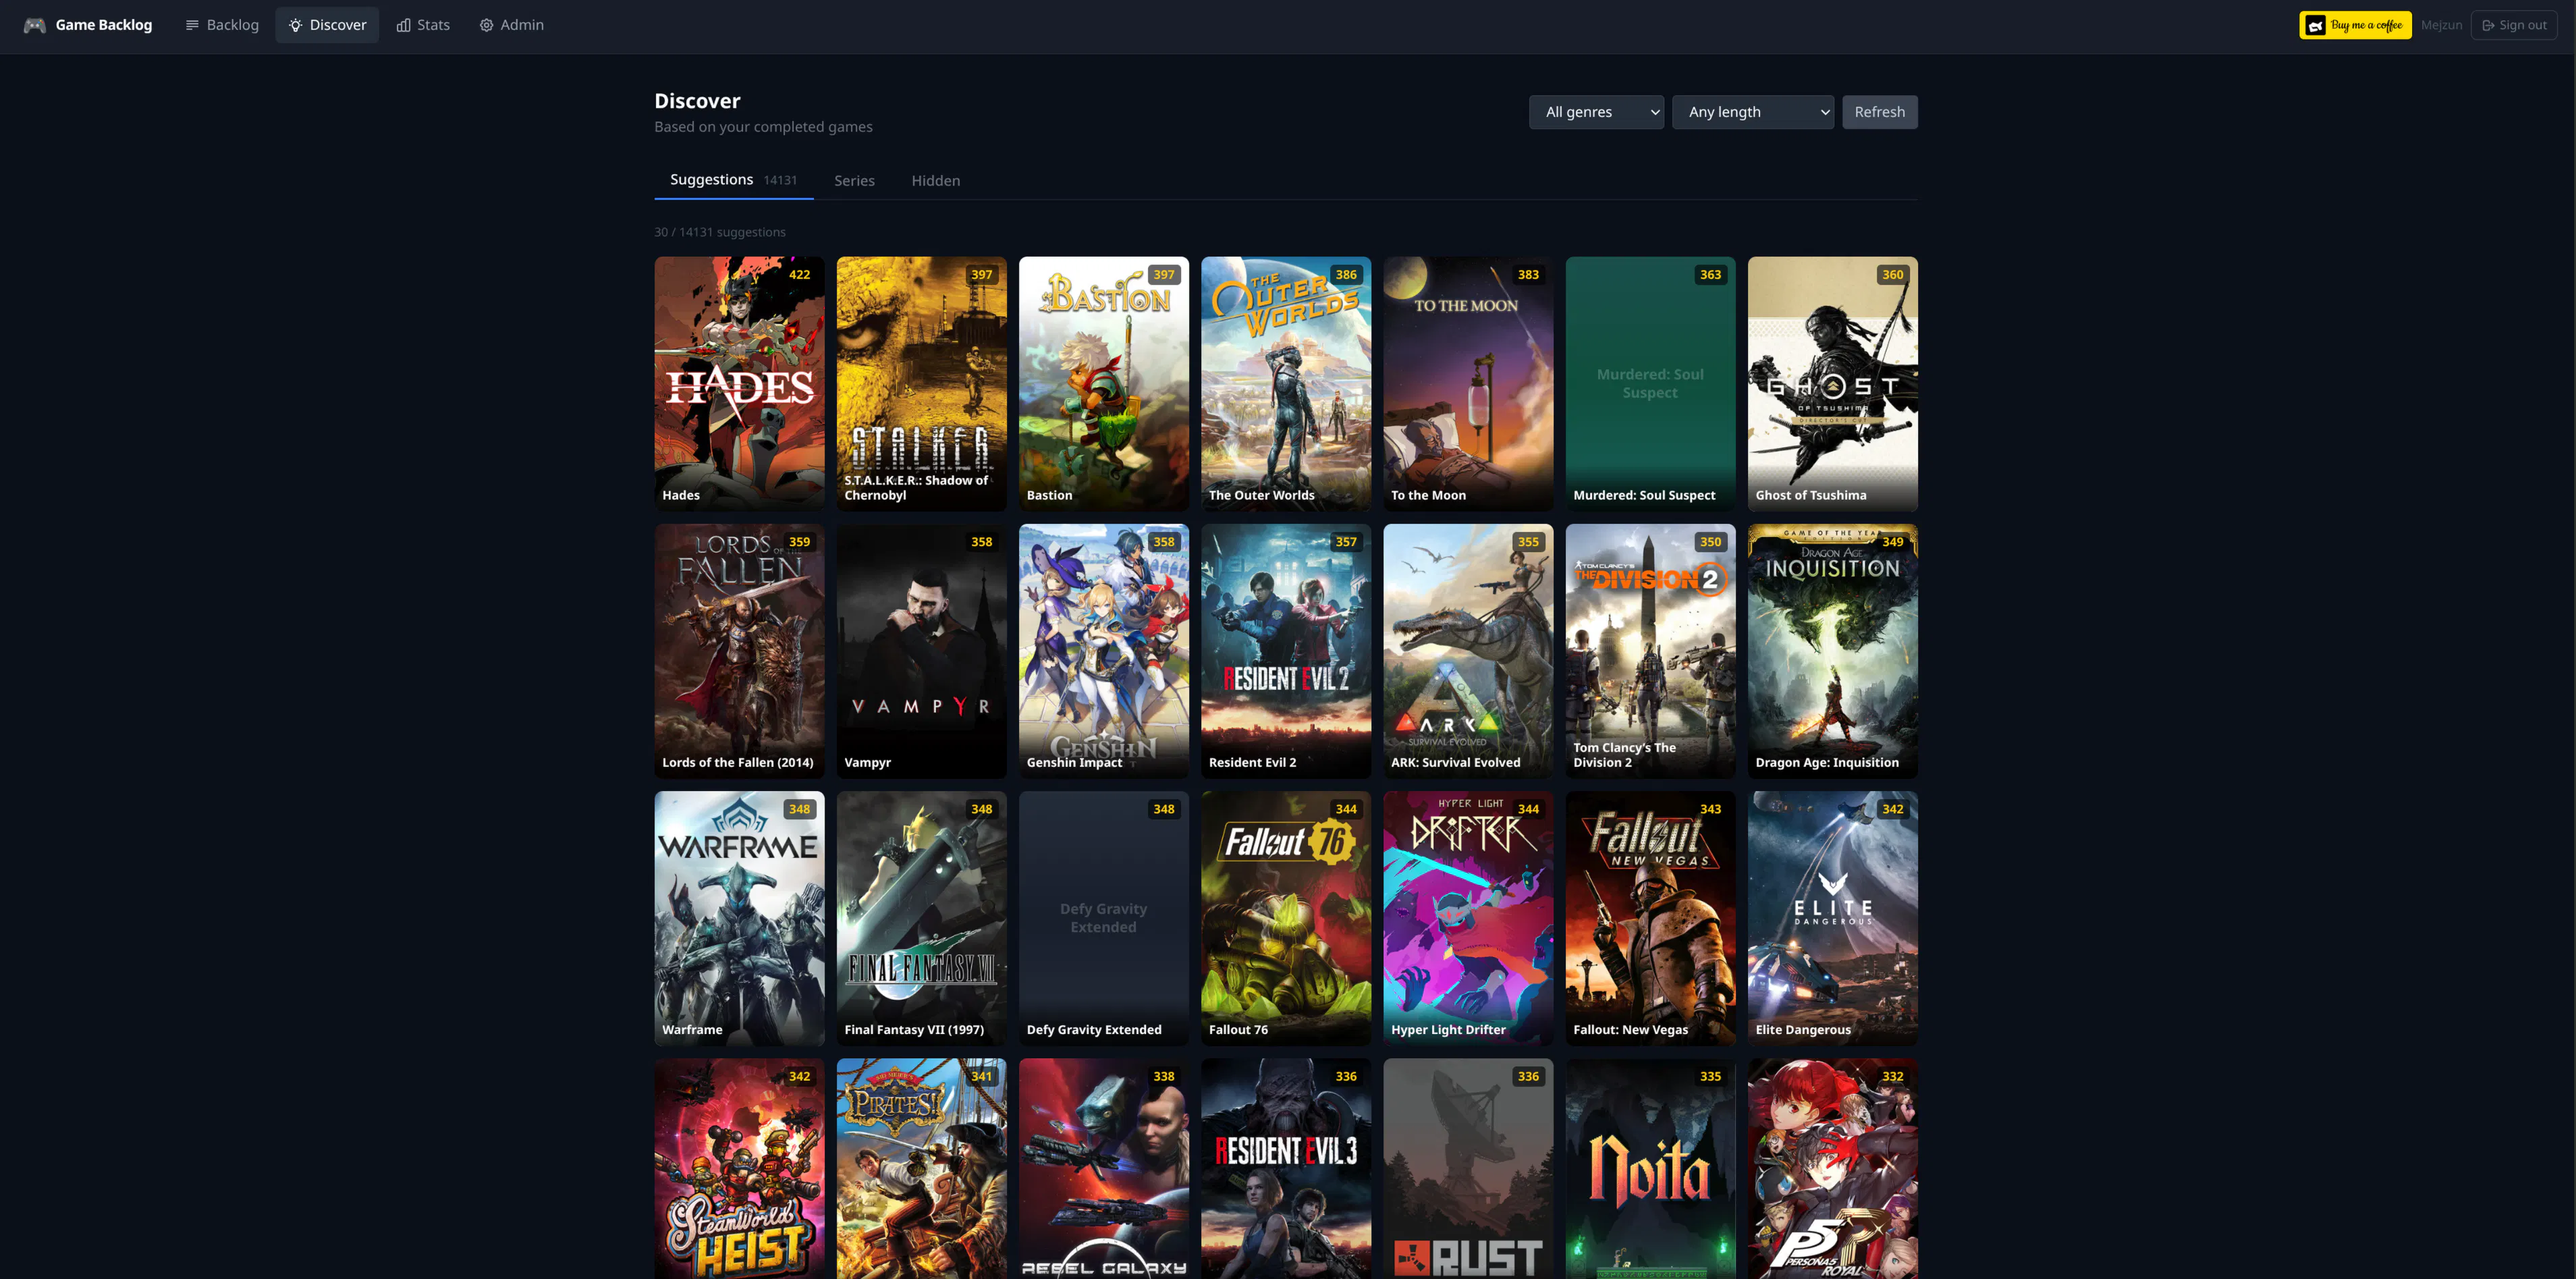This screenshot has height=1279, width=2576.
Task: Open Lords of the Fallen (2014) card
Action: point(739,651)
